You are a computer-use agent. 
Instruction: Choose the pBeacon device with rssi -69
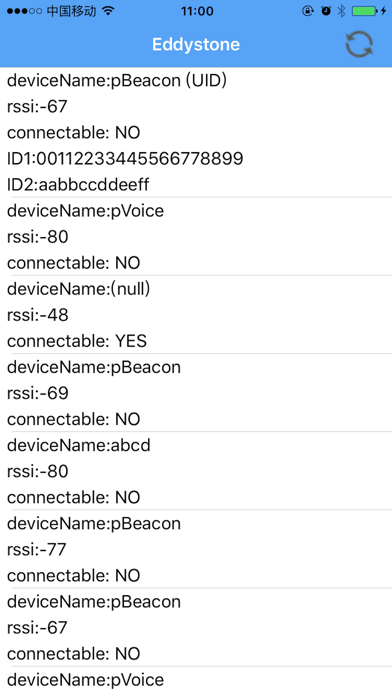pyautogui.click(x=196, y=393)
